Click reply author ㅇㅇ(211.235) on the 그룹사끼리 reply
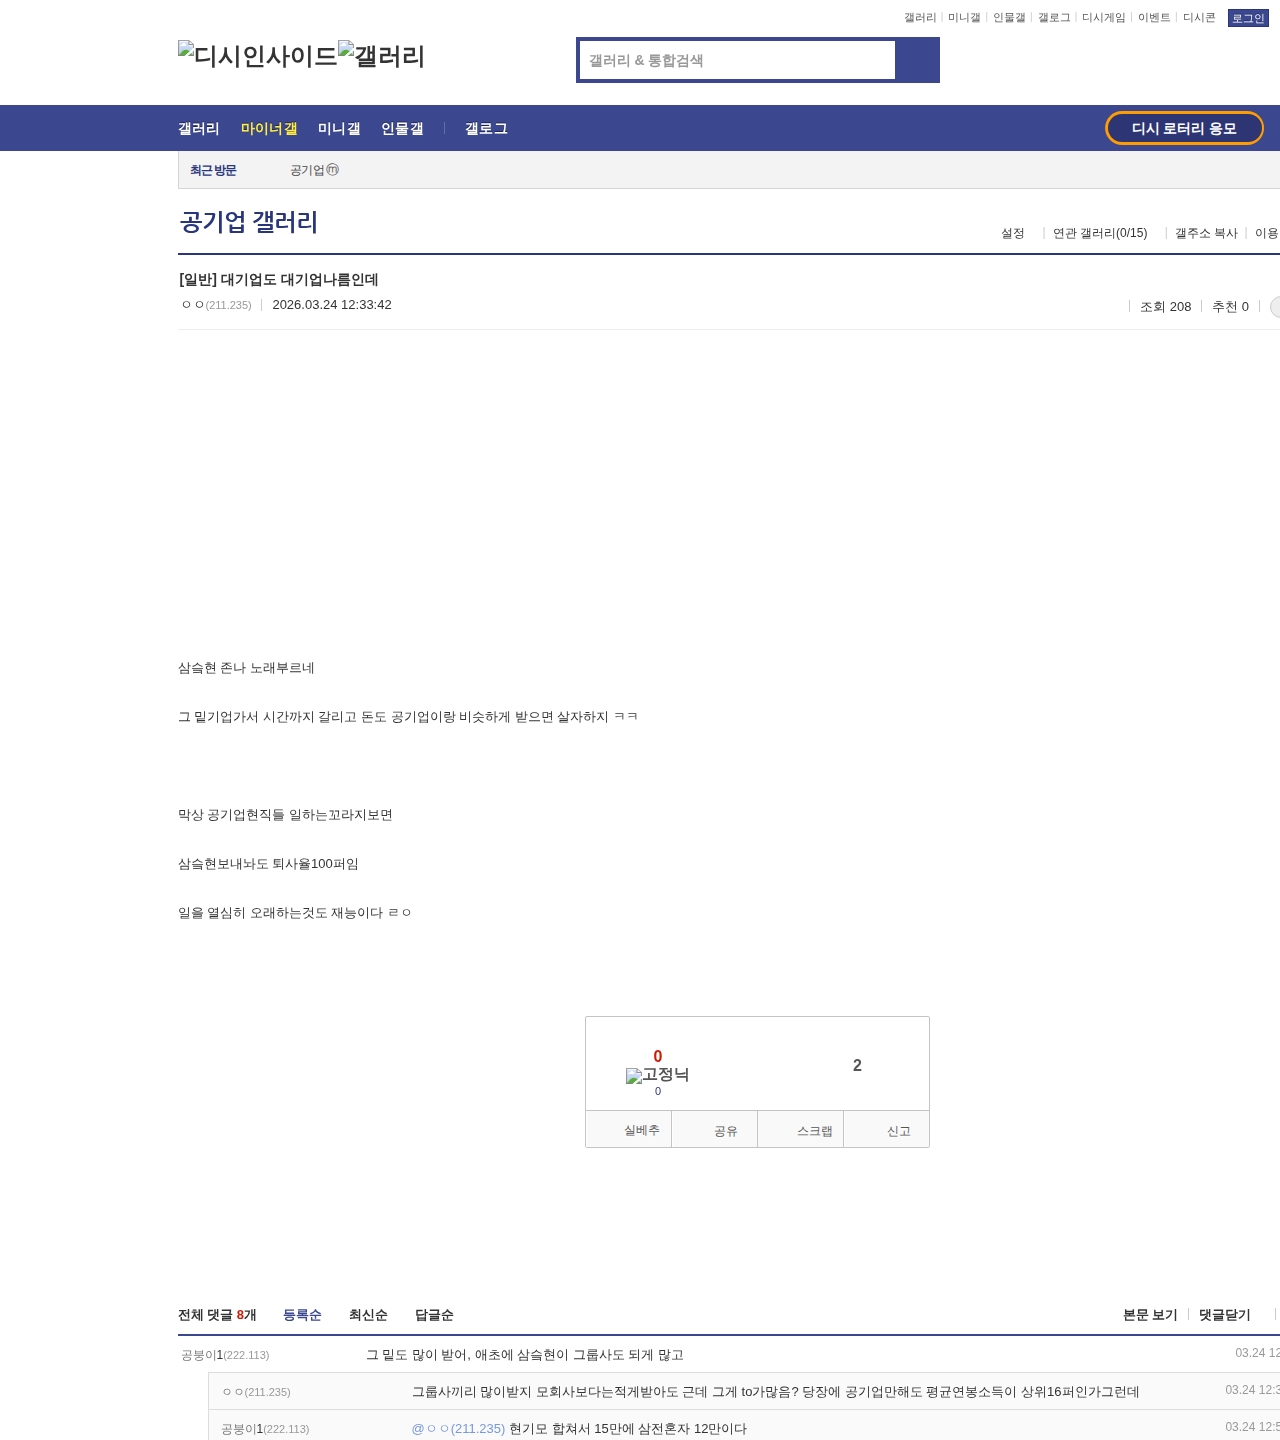The width and height of the screenshot is (1280, 1440). [256, 1392]
